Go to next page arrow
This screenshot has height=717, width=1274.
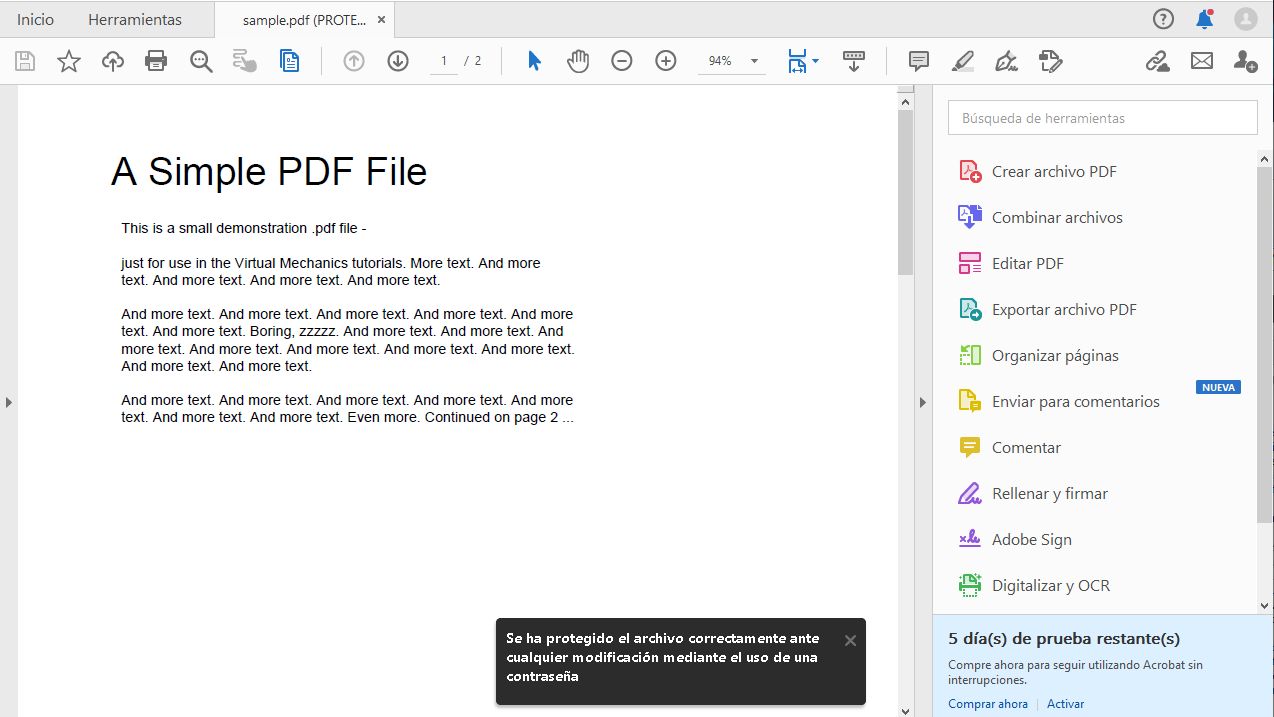398,61
